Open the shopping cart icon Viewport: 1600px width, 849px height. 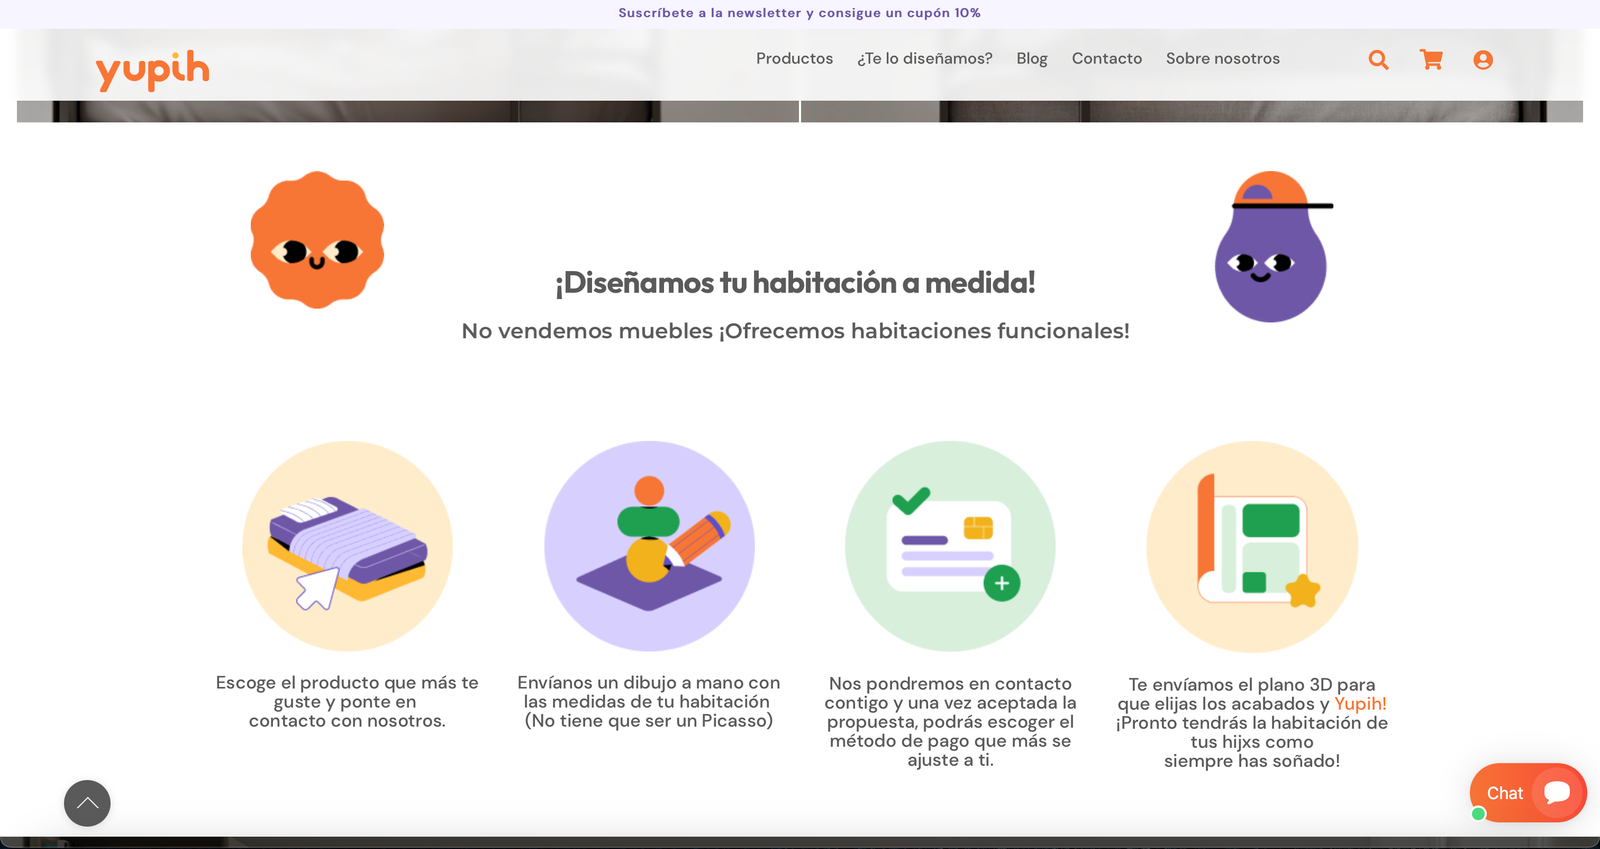tap(1431, 60)
